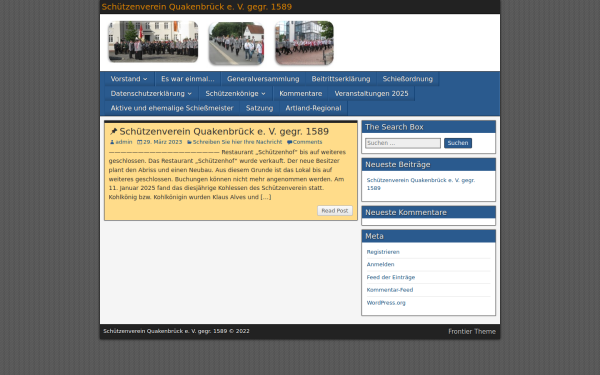Open the Generalversammlung page
The image size is (600, 375).
tap(263, 79)
